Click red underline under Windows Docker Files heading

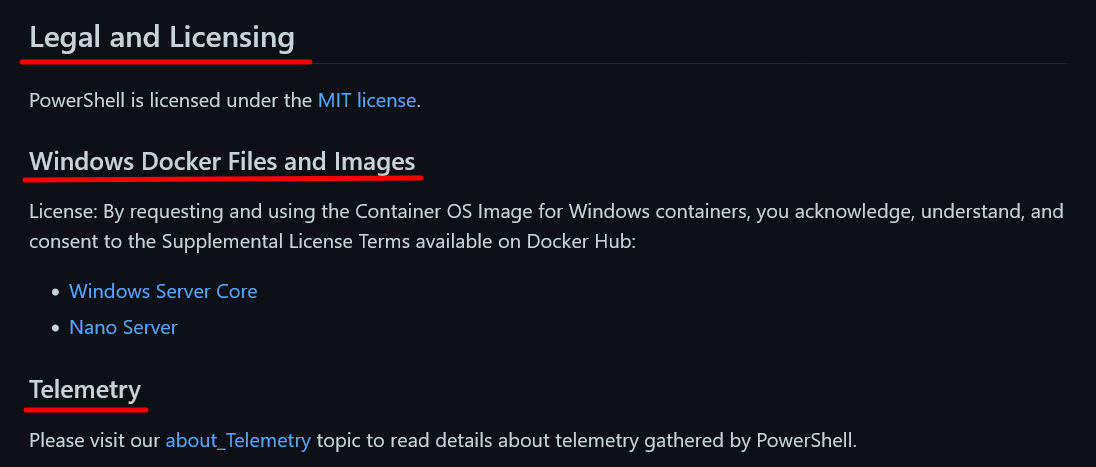click(x=223, y=179)
